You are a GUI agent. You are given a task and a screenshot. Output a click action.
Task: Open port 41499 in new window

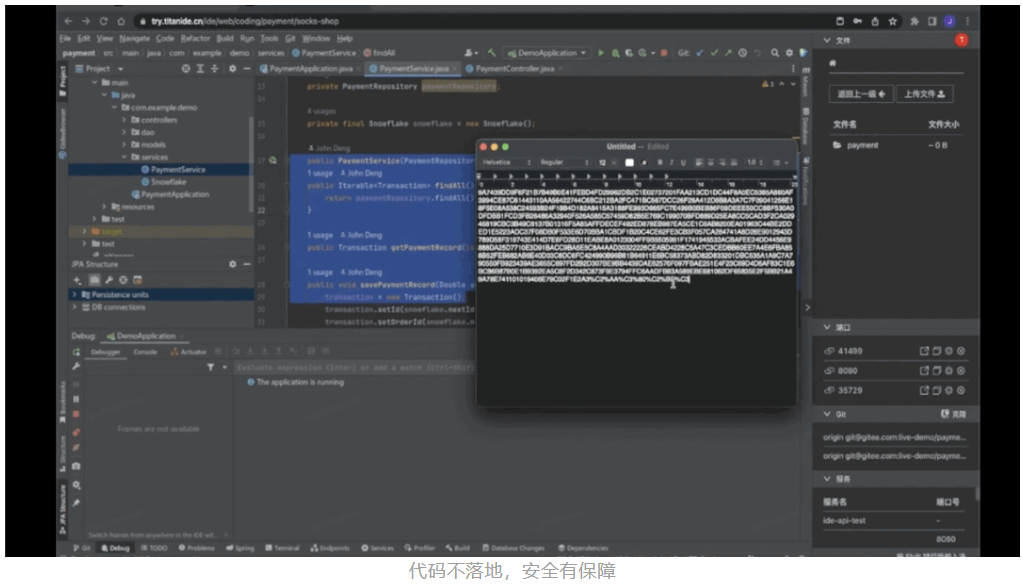[924, 351]
